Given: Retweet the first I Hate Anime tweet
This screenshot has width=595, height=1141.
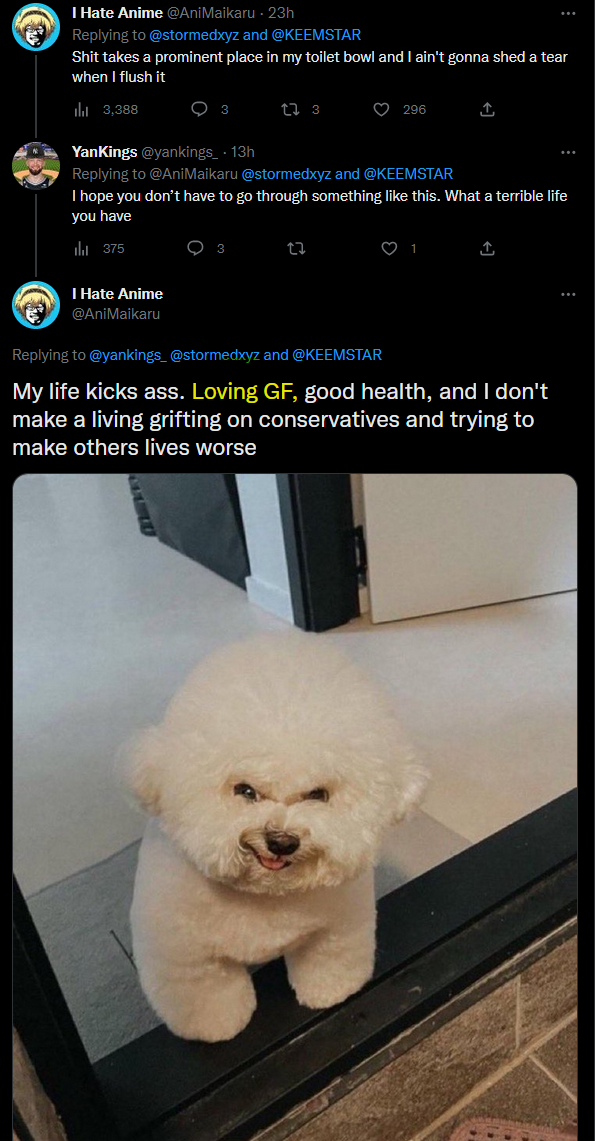Looking at the screenshot, I should pos(300,110).
